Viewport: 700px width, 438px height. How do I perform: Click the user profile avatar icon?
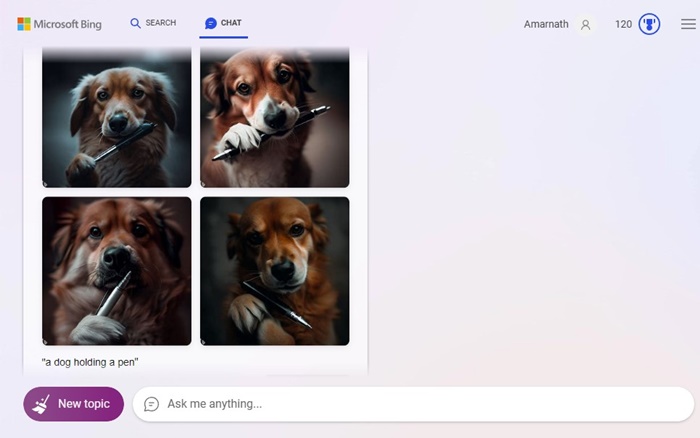[585, 25]
